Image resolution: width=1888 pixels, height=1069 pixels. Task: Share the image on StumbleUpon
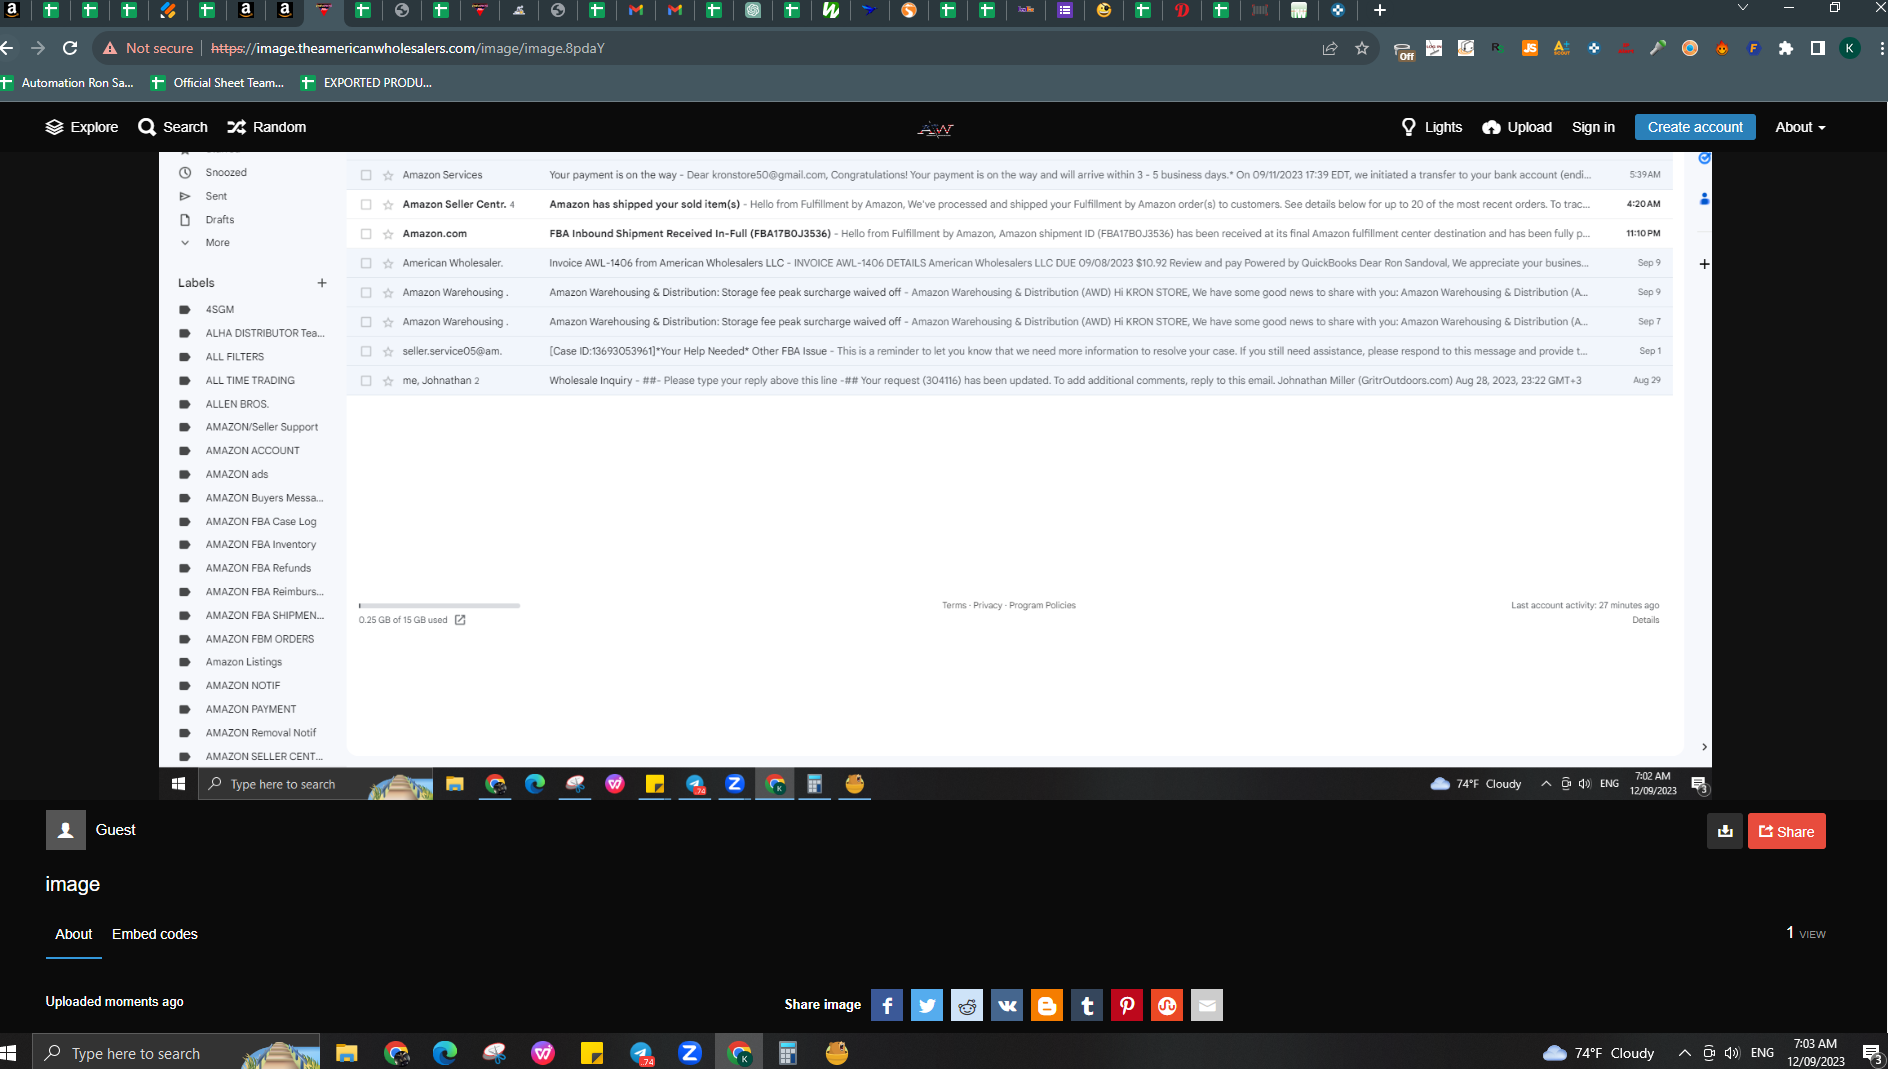click(x=1167, y=1005)
